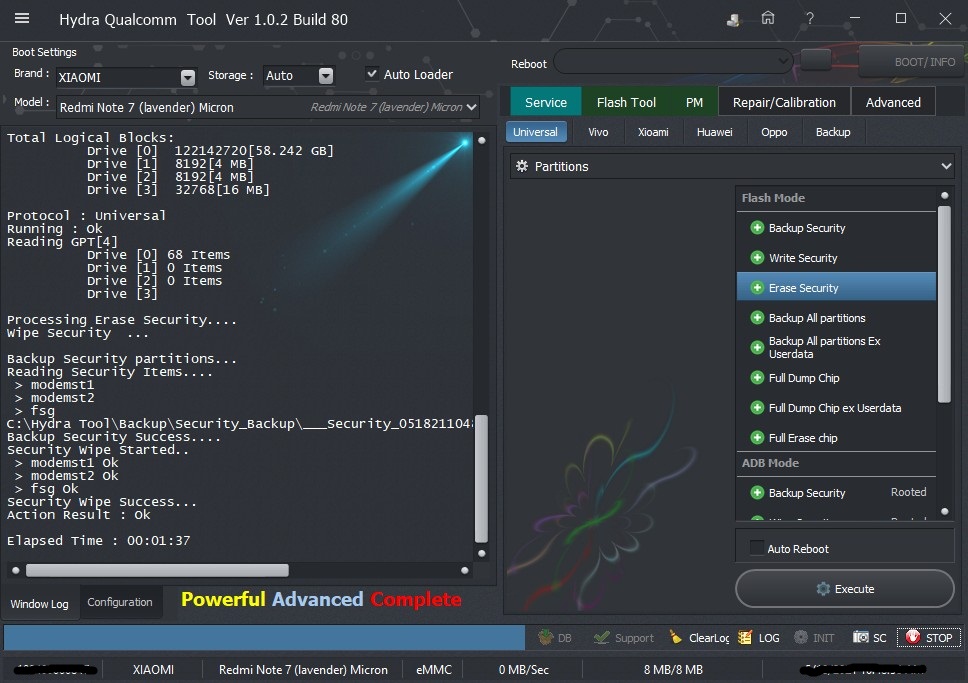Screen dimensions: 968x683
Task: Toggle the Auto Loader checkbox
Action: click(x=372, y=74)
